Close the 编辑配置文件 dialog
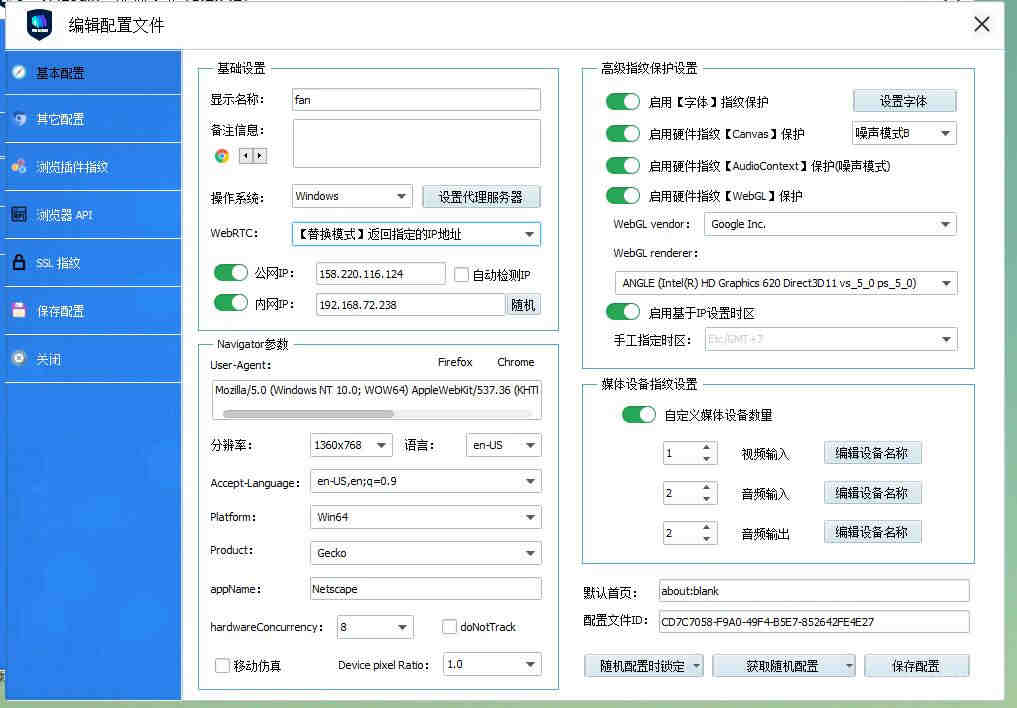1017x708 pixels. coord(981,25)
